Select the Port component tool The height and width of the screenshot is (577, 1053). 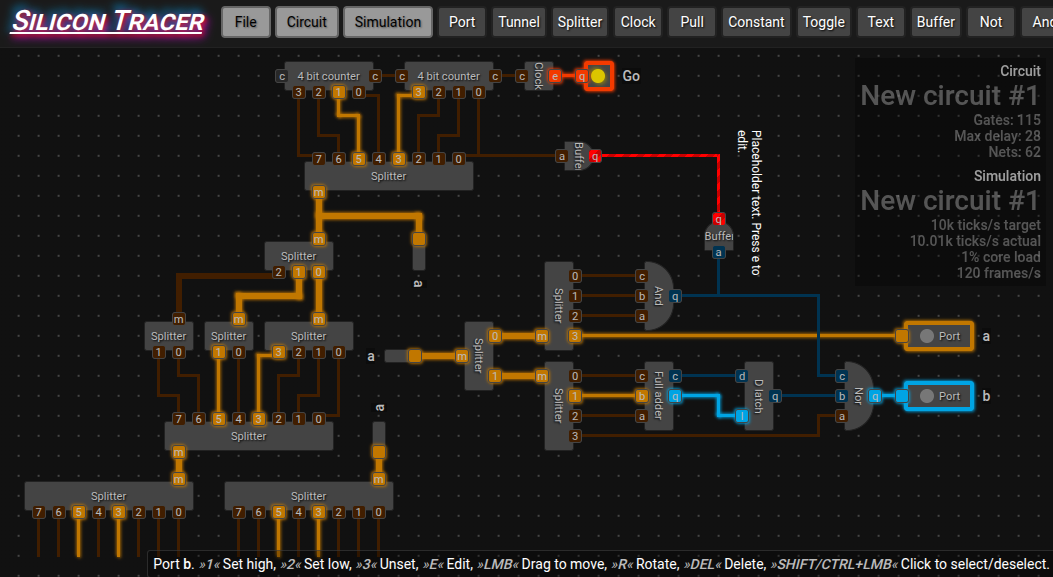(x=462, y=22)
